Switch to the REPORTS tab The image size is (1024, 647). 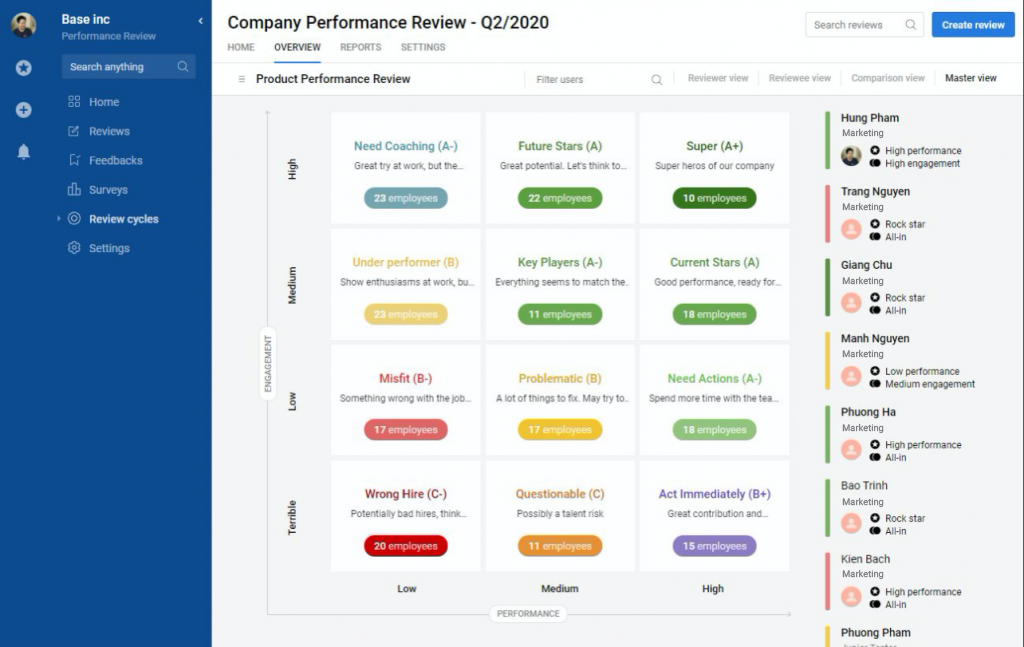(360, 47)
